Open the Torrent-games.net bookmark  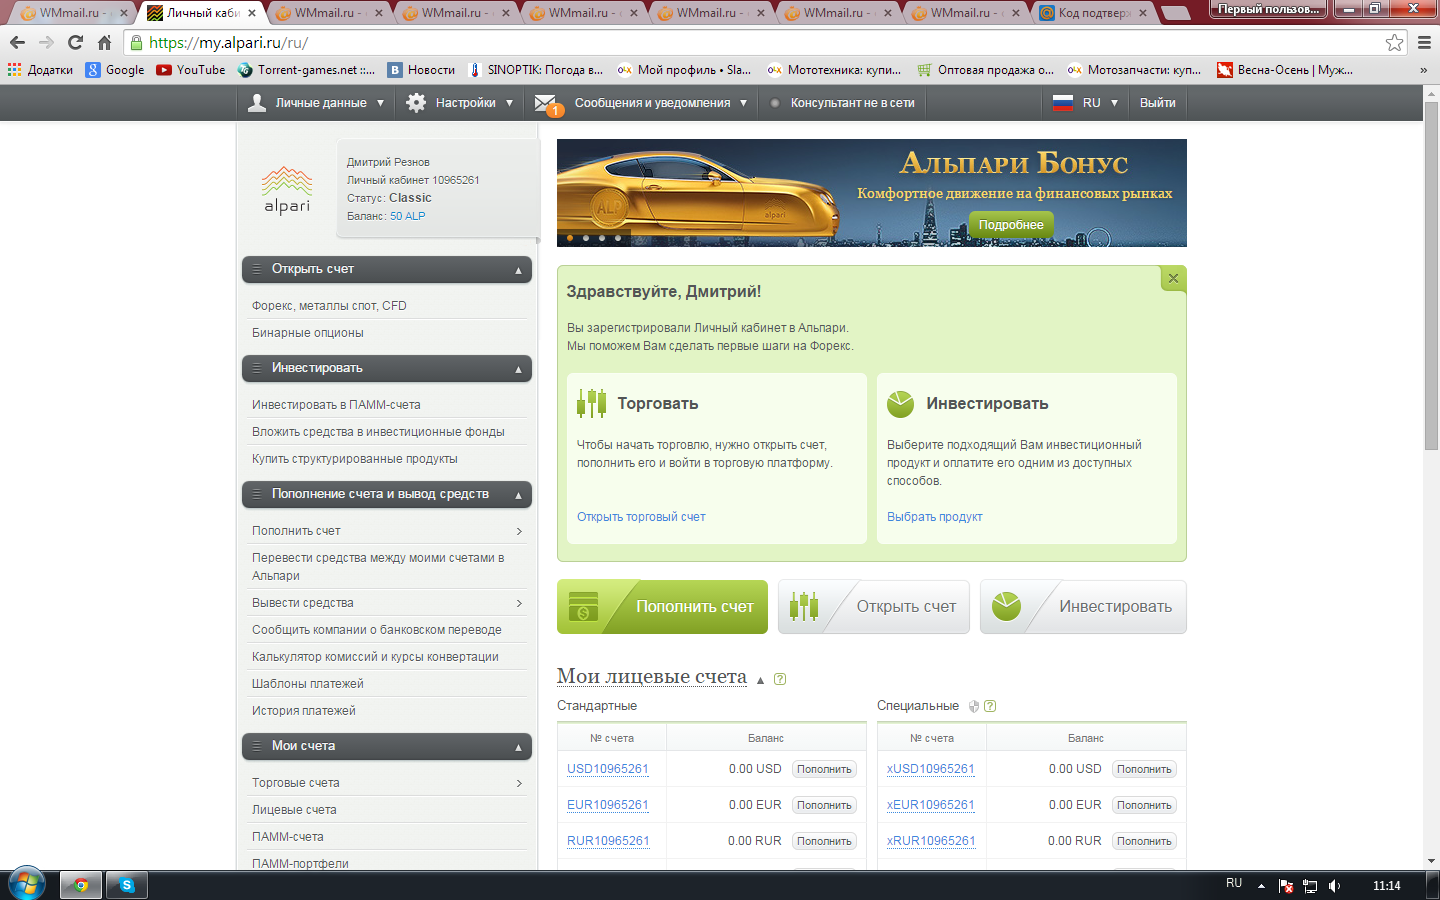point(306,70)
